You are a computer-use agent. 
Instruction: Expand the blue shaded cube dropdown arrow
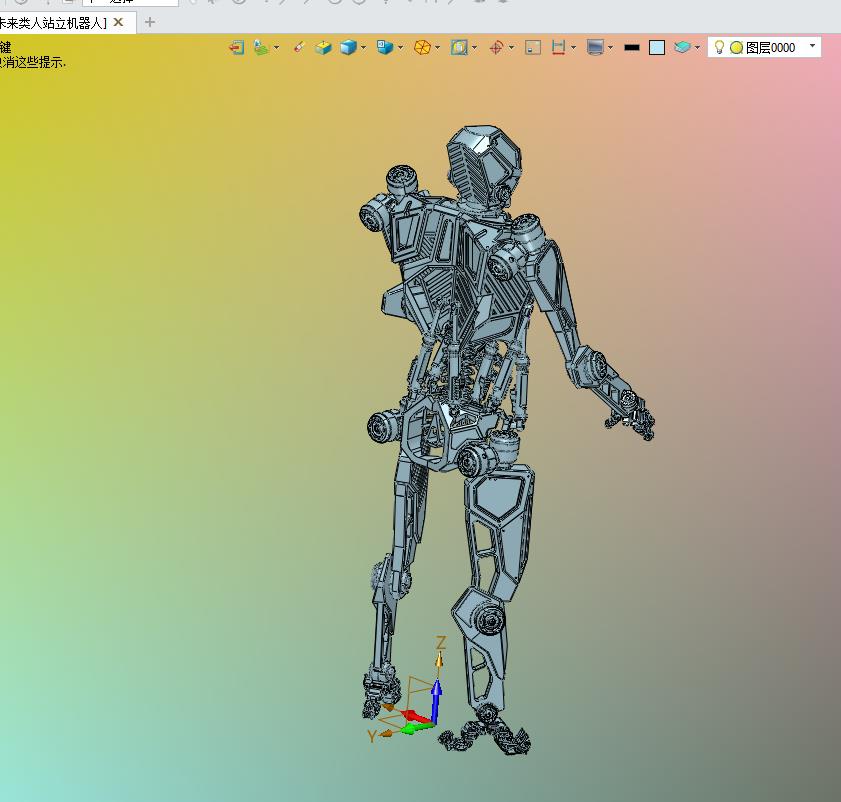tap(364, 48)
